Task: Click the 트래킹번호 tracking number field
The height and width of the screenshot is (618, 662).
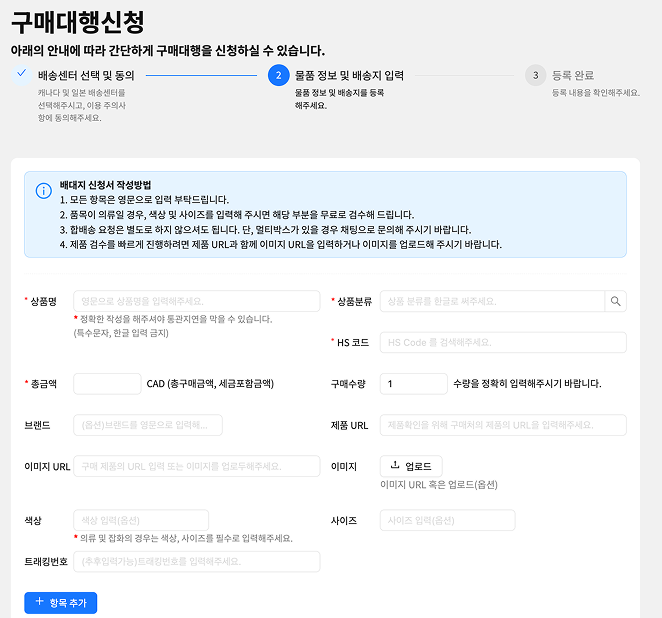Action: click(x=196, y=561)
